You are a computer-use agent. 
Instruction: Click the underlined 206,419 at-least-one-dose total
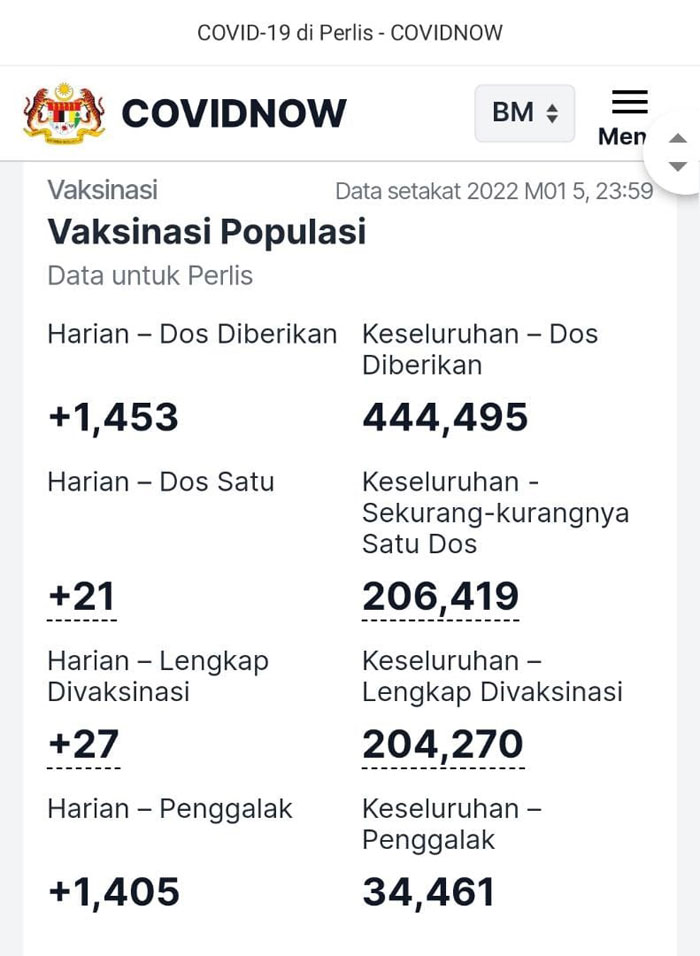440,596
